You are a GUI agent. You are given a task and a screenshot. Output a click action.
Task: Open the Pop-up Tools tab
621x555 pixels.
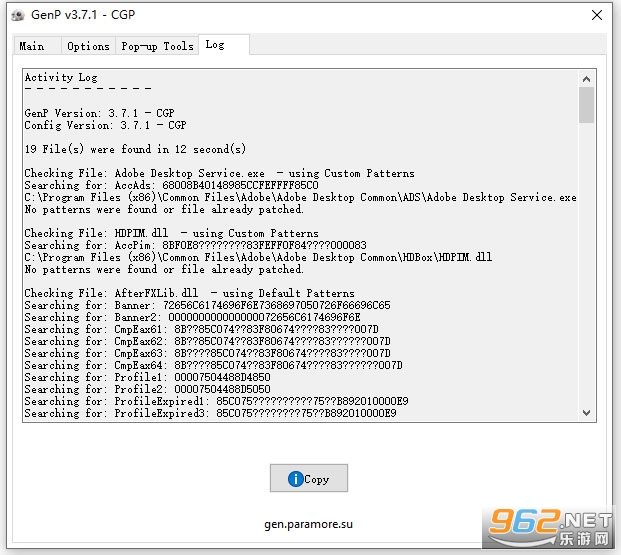(x=157, y=46)
